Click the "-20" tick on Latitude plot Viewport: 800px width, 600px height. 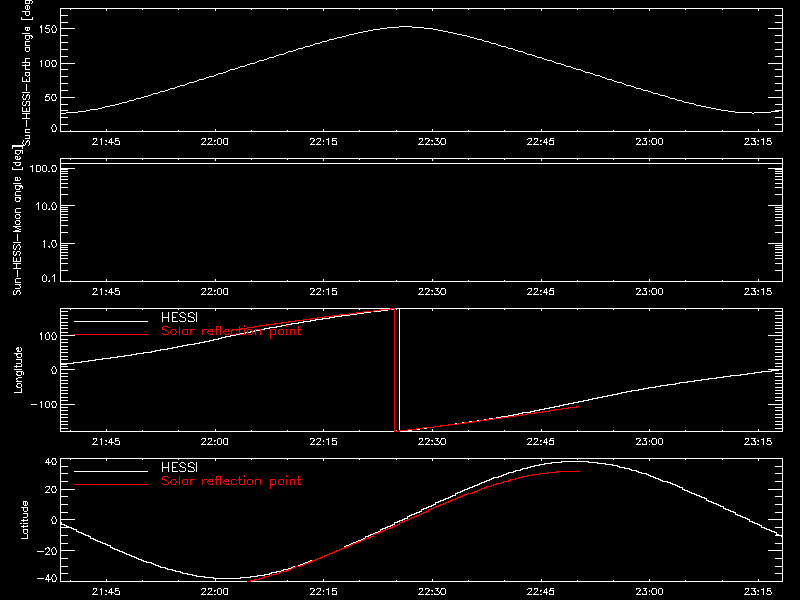tap(47, 551)
